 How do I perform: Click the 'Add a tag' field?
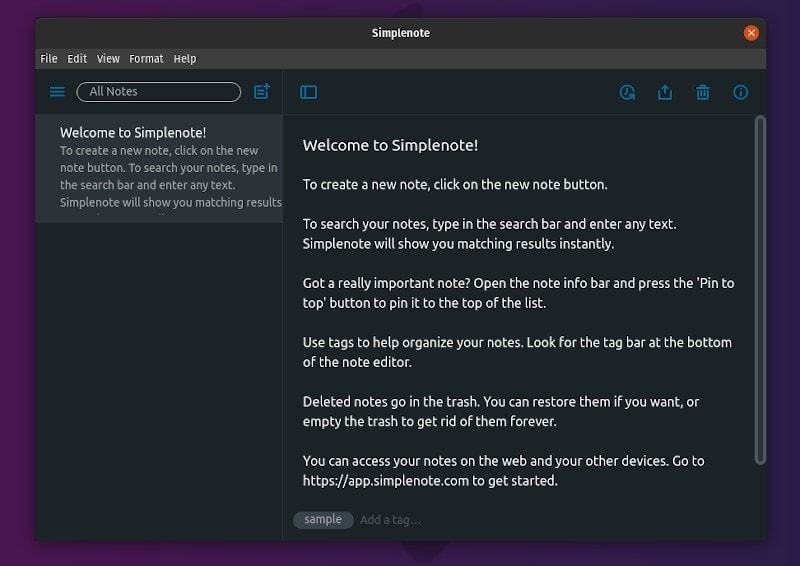(x=391, y=520)
